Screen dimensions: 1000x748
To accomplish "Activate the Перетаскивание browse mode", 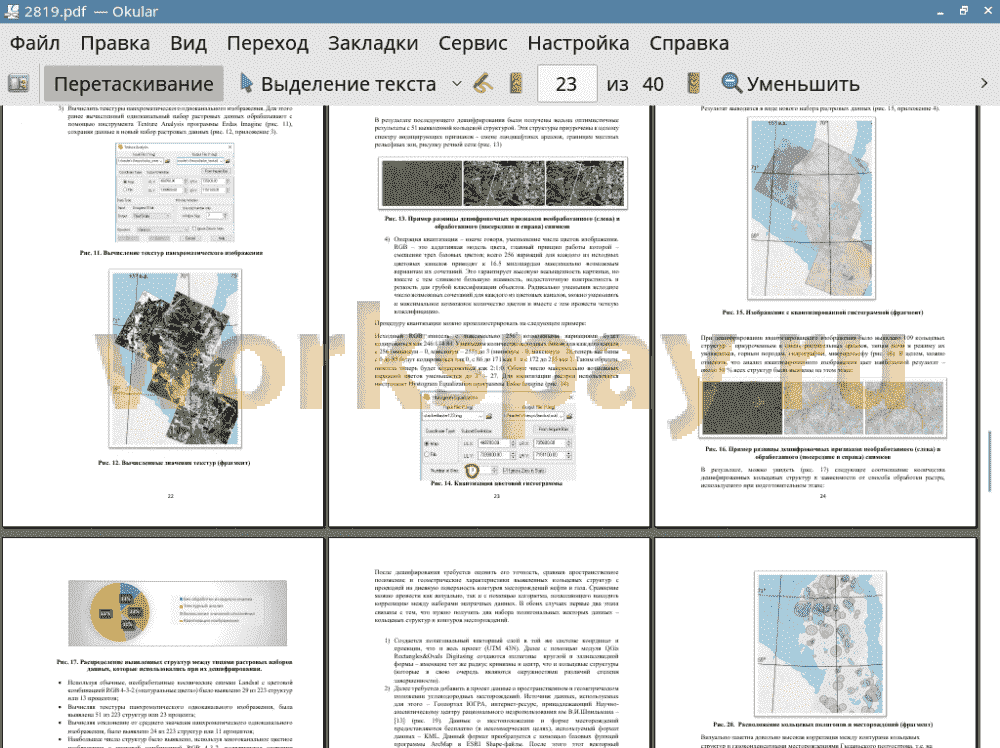I will click(x=134, y=84).
